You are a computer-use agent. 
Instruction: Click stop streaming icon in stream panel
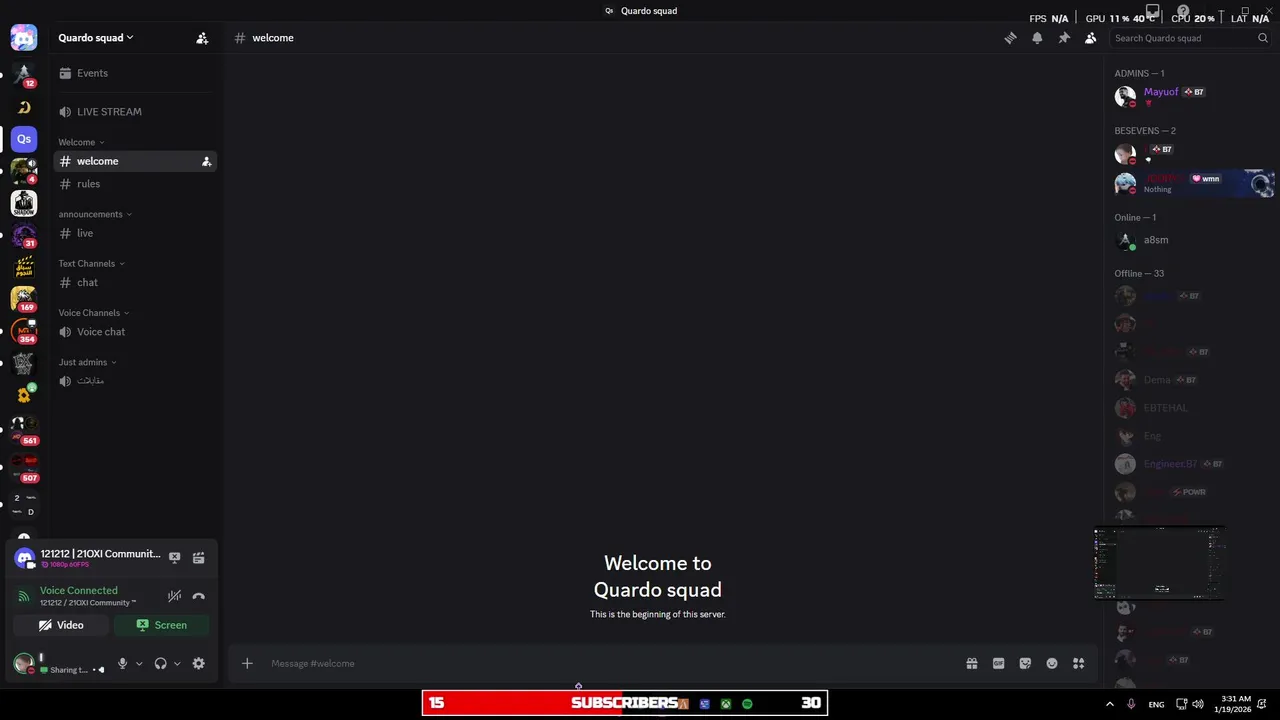point(174,558)
